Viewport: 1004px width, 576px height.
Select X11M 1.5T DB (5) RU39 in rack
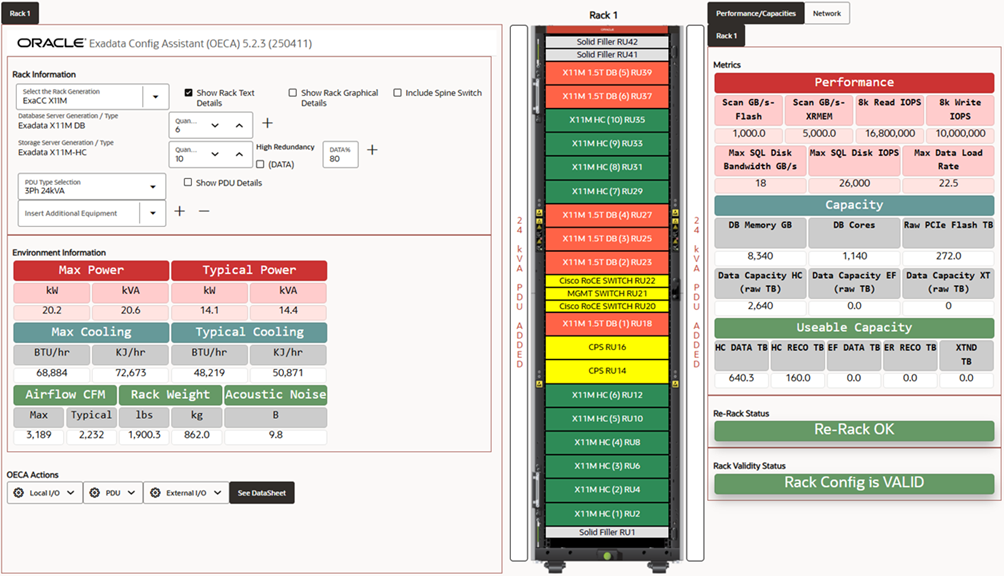[x=607, y=72]
